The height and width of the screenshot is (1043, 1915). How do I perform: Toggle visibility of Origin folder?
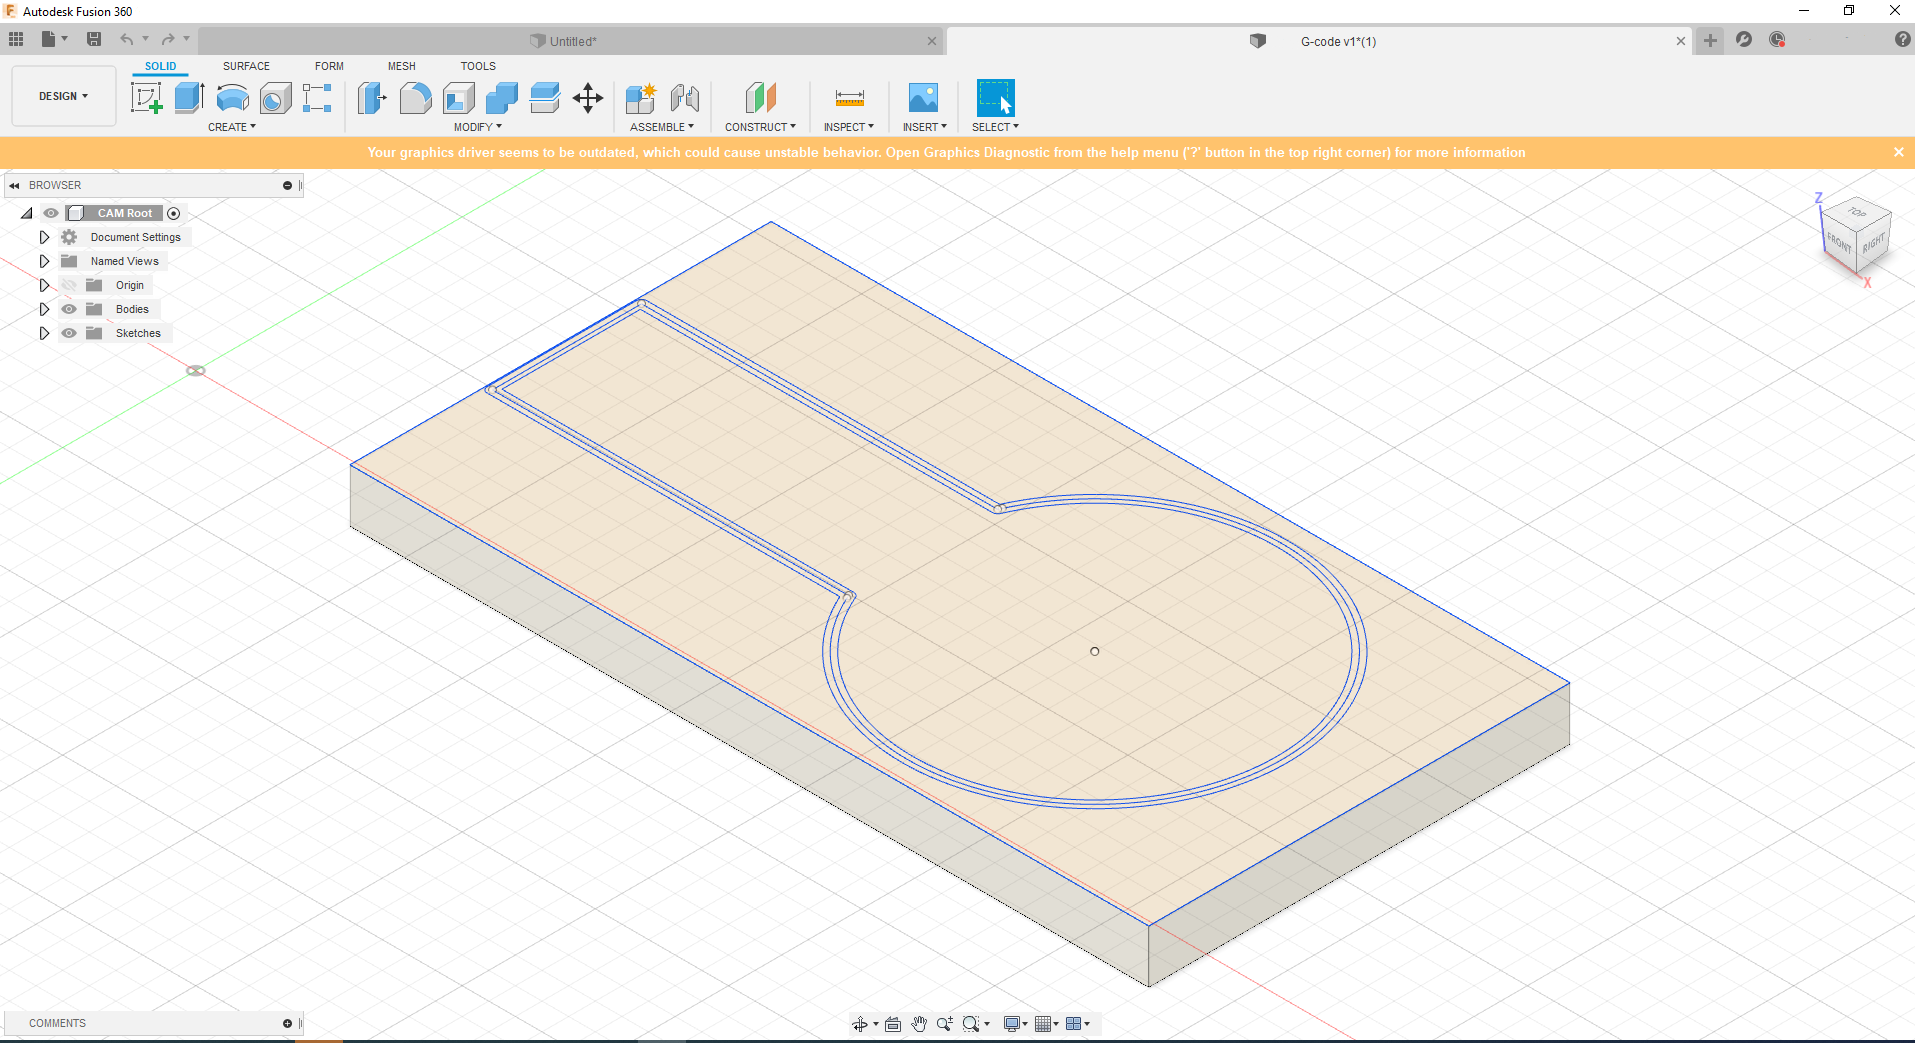coord(69,285)
